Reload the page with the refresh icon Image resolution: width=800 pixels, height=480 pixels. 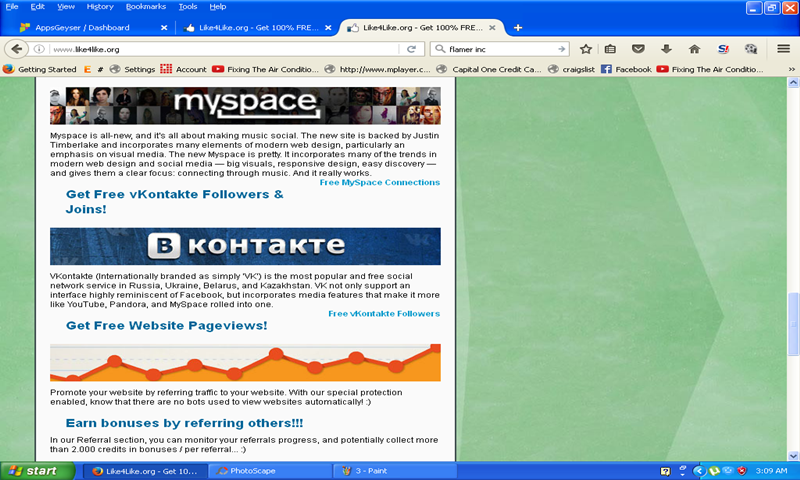410,49
